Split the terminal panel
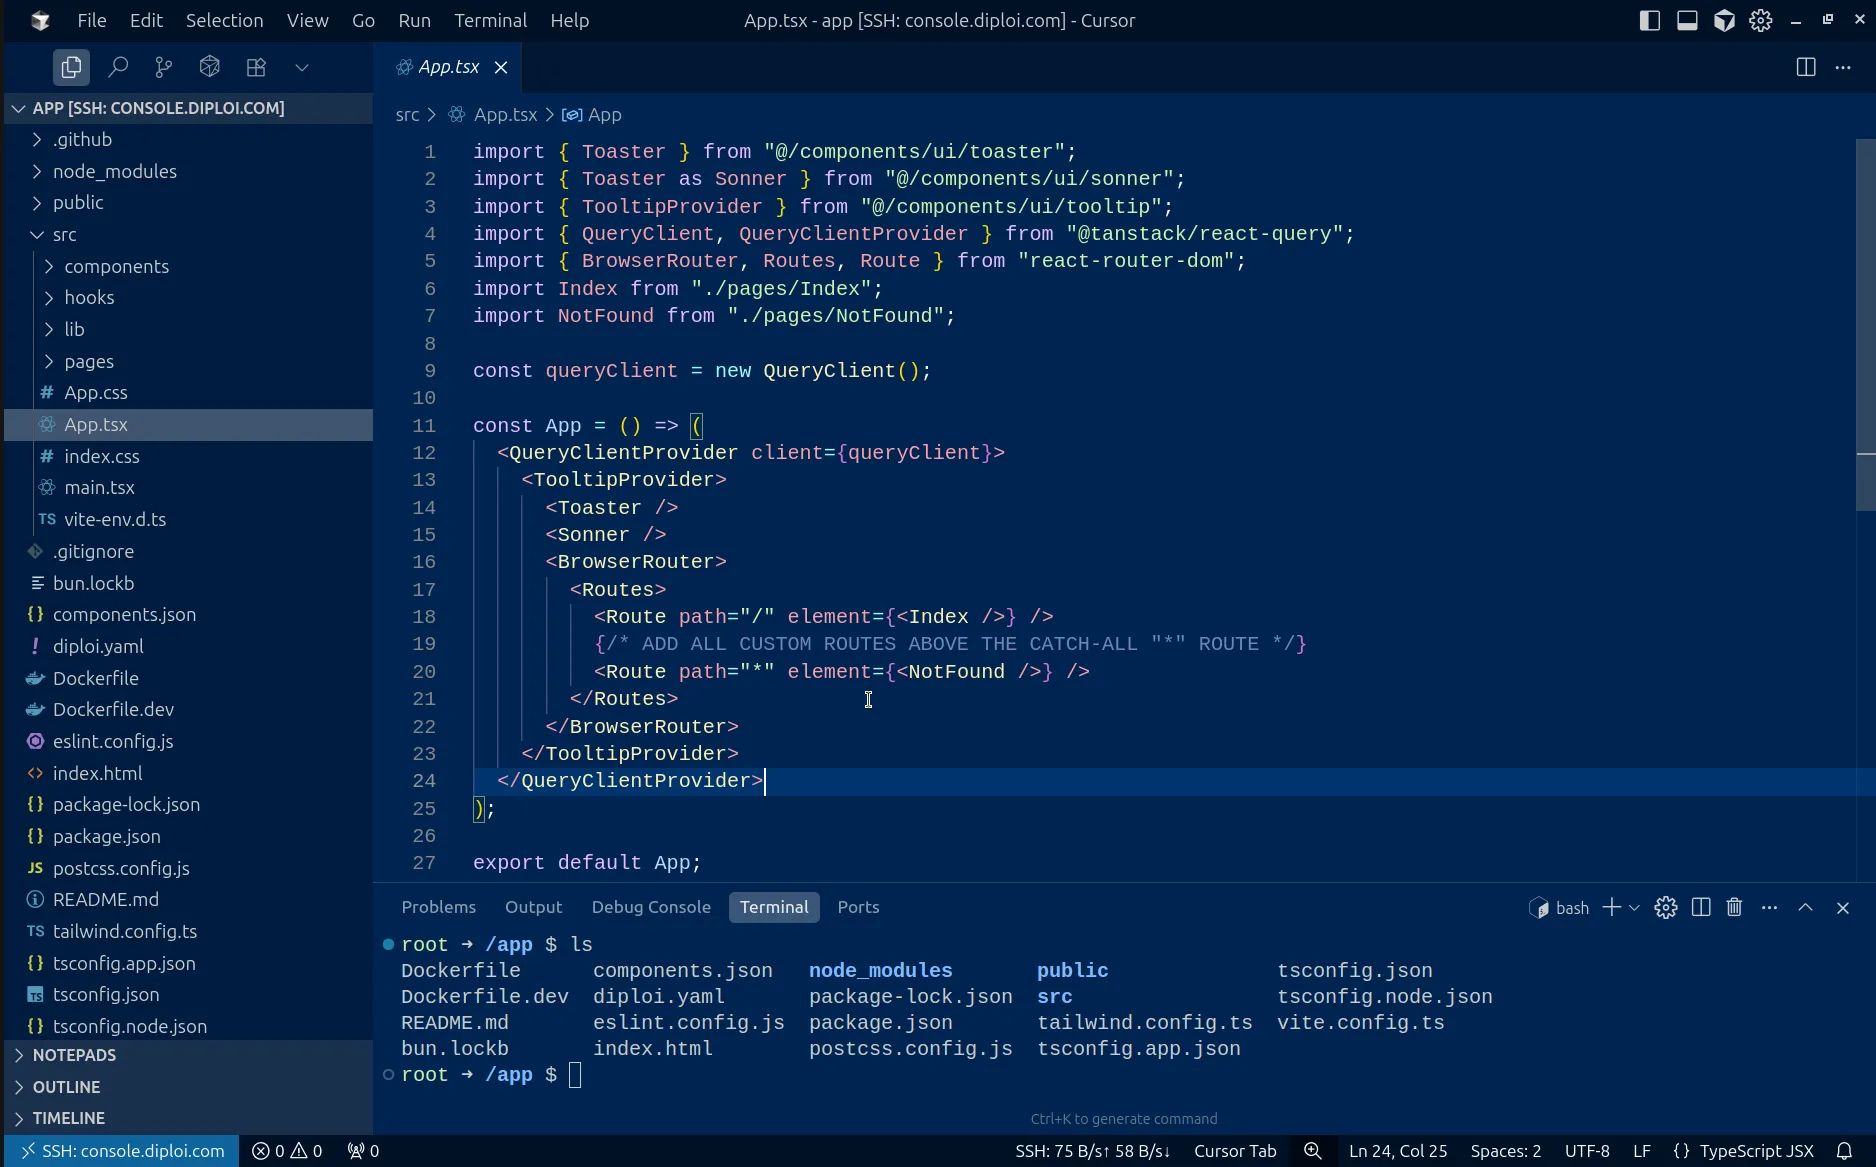1876x1167 pixels. (1700, 907)
